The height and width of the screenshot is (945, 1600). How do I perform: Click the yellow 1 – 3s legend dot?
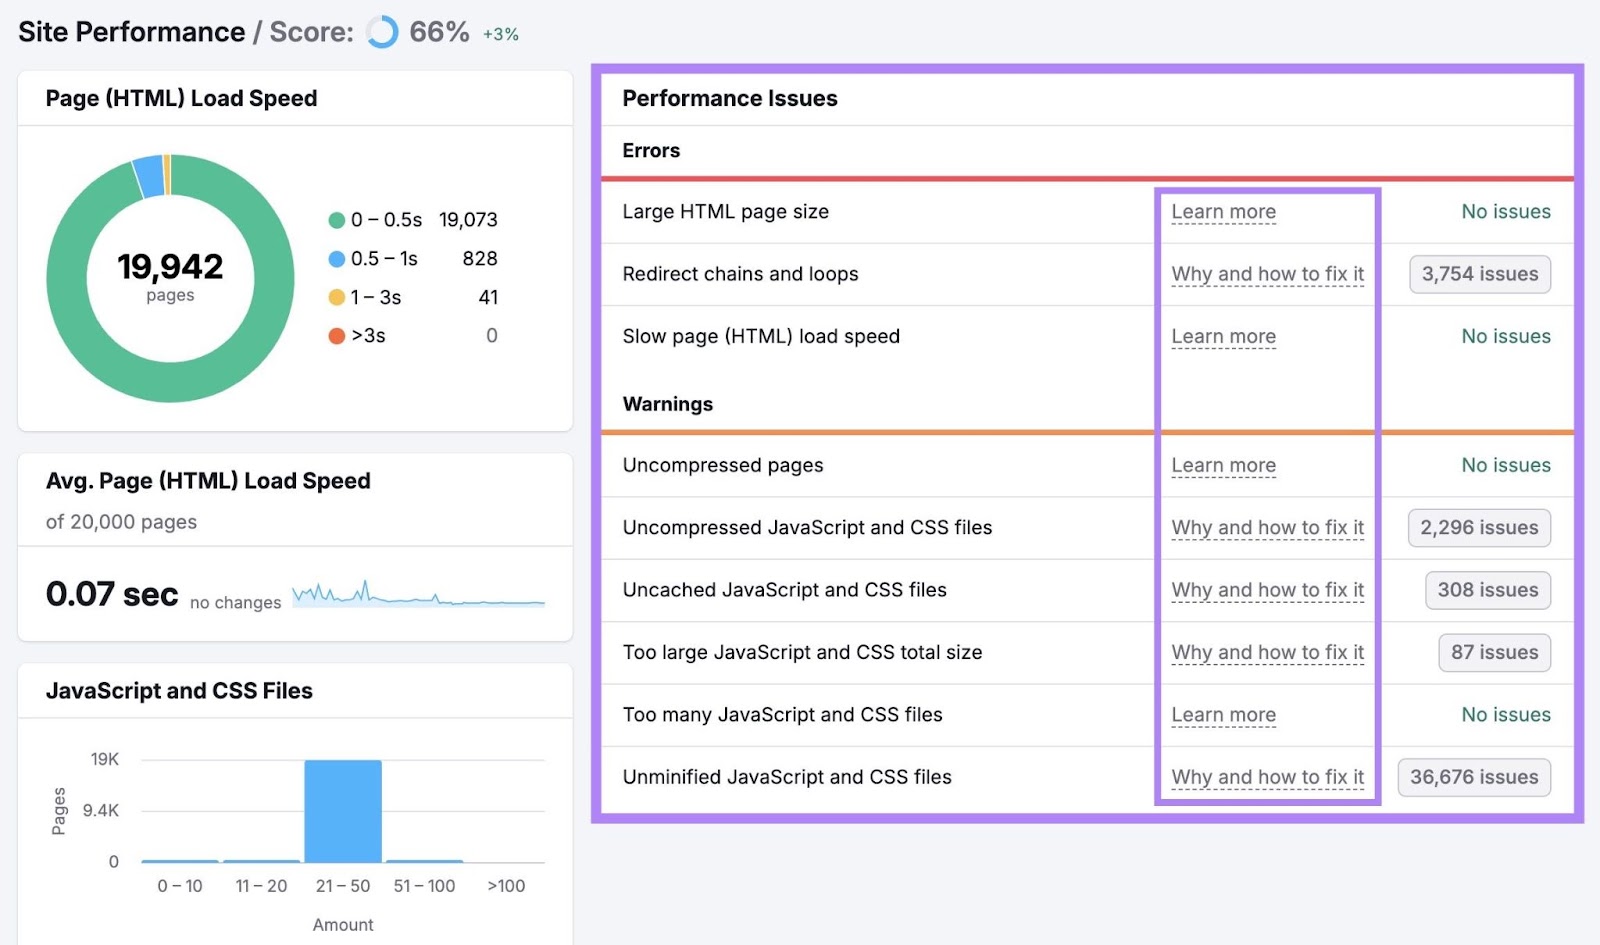coord(337,298)
